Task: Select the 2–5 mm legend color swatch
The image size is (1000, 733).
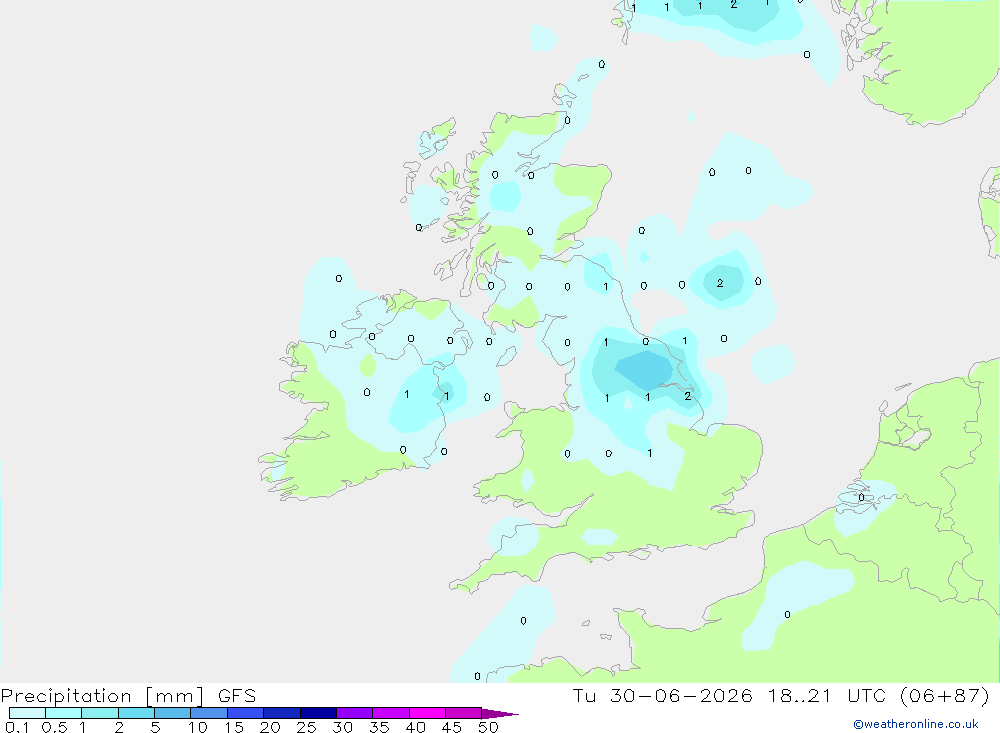Action: point(136,713)
